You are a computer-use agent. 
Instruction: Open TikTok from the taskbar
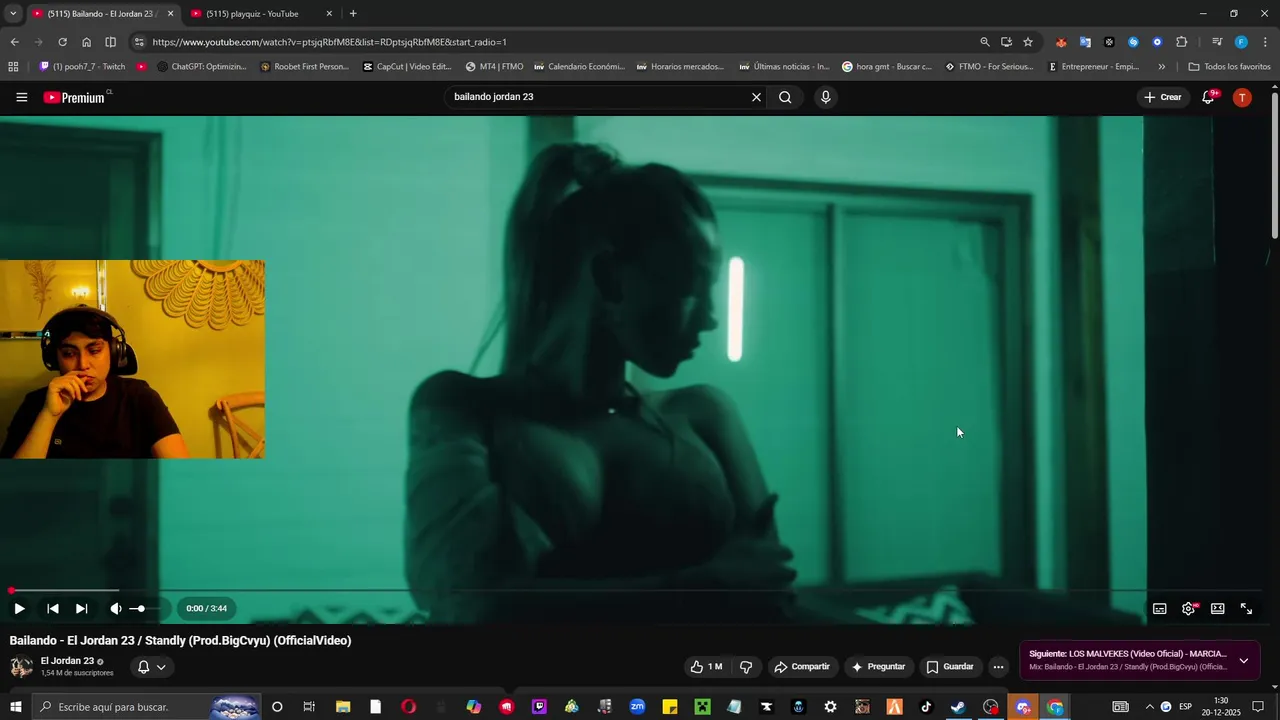click(926, 707)
